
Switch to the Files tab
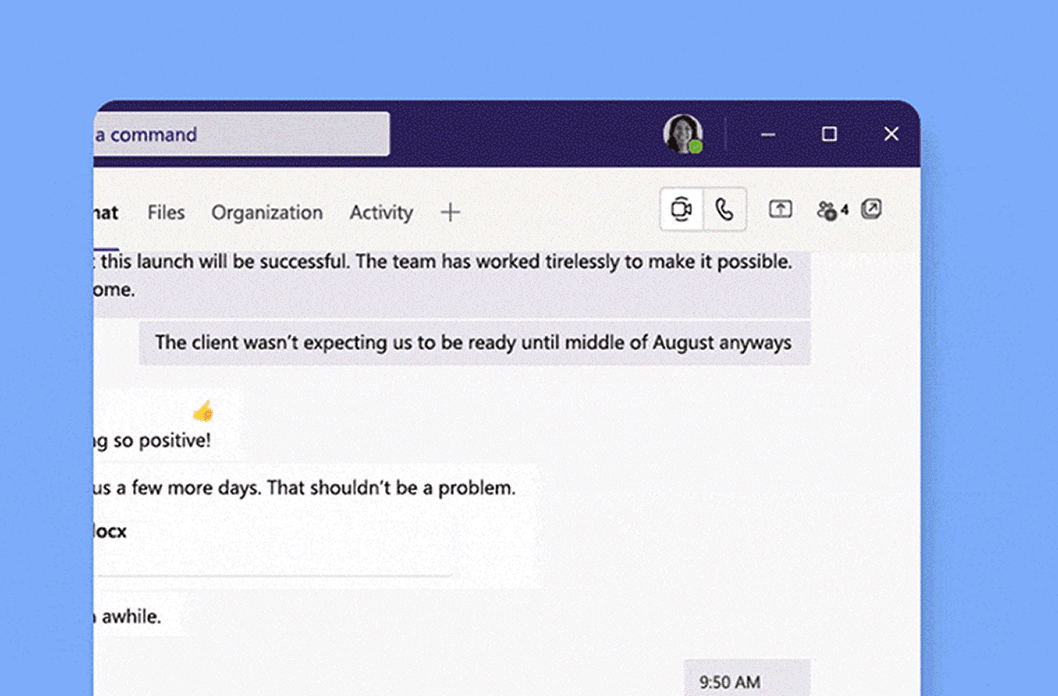pyautogui.click(x=166, y=212)
